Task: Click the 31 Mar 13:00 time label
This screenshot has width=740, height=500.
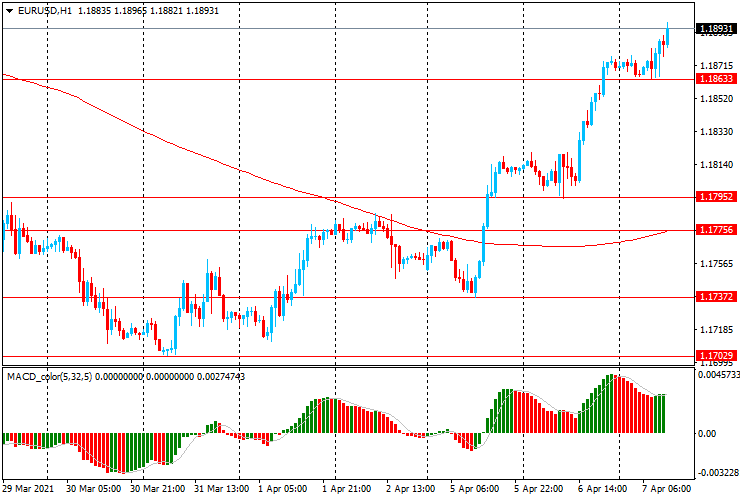Action: click(x=222, y=489)
